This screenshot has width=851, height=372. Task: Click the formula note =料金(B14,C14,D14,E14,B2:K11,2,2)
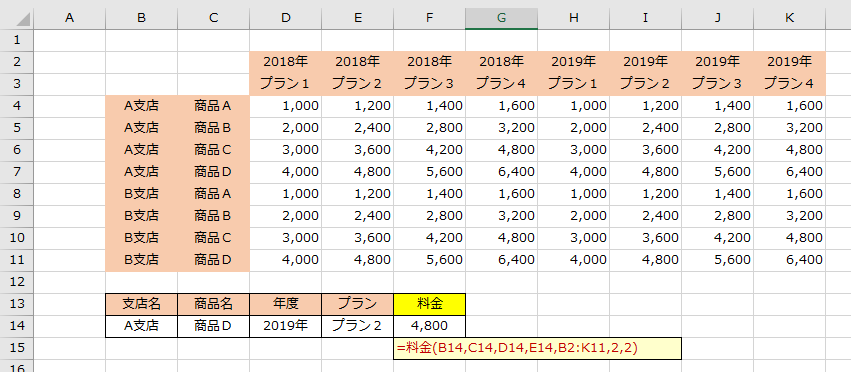(537, 348)
